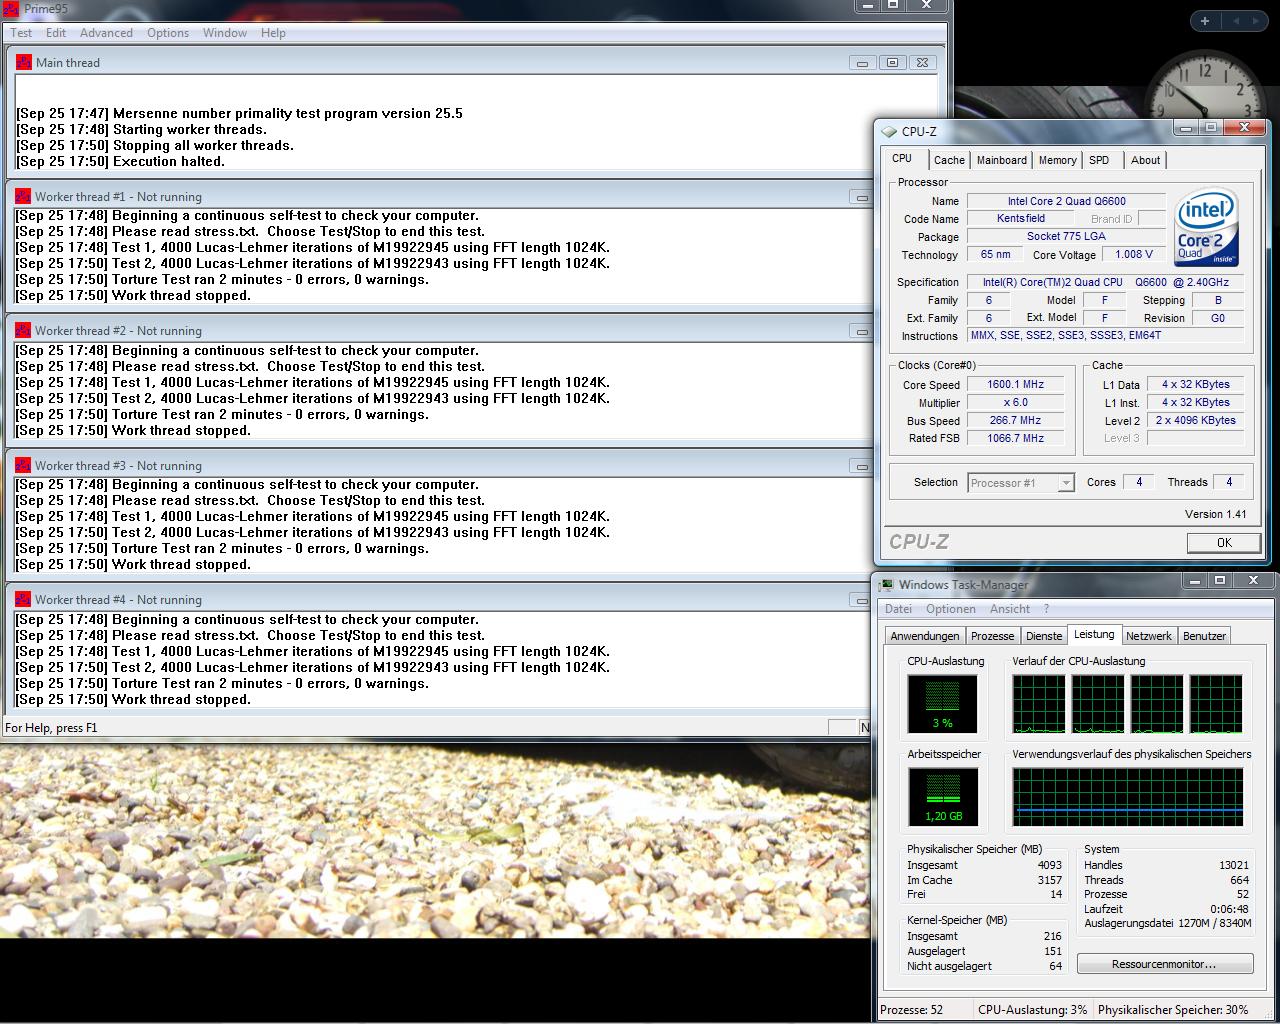Click the Worker thread #2 window icon
Image resolution: width=1280 pixels, height=1024 pixels.
[23, 330]
